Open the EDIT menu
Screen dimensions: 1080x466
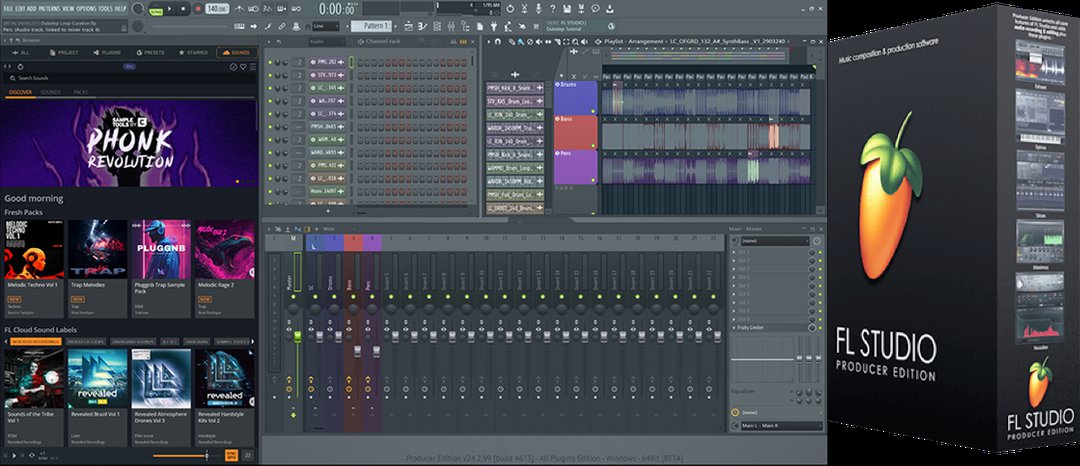(x=20, y=9)
